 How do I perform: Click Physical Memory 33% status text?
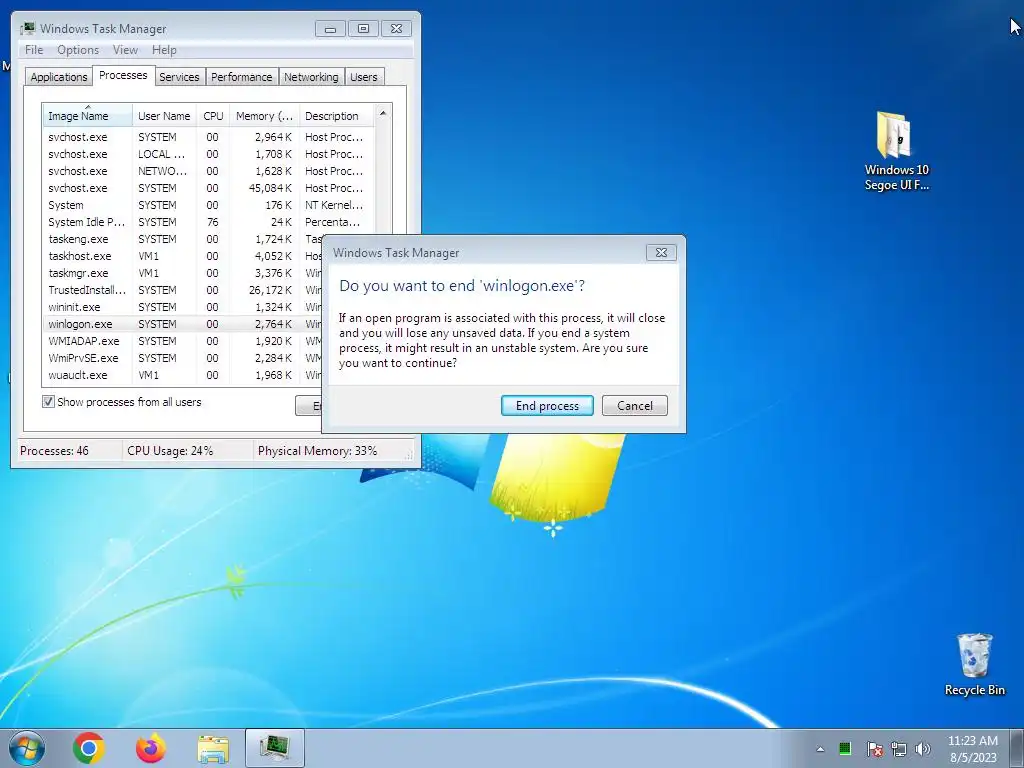(x=317, y=451)
